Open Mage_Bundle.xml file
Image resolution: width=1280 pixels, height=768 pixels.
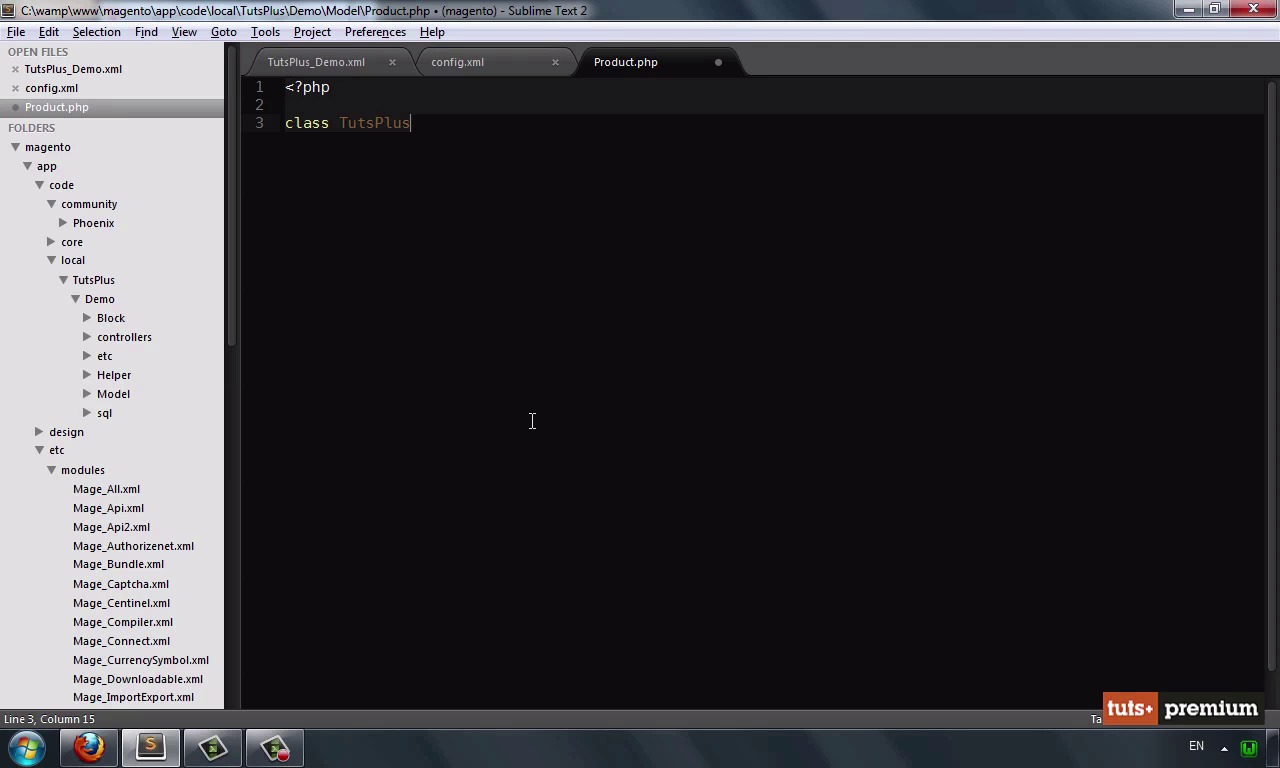118,564
